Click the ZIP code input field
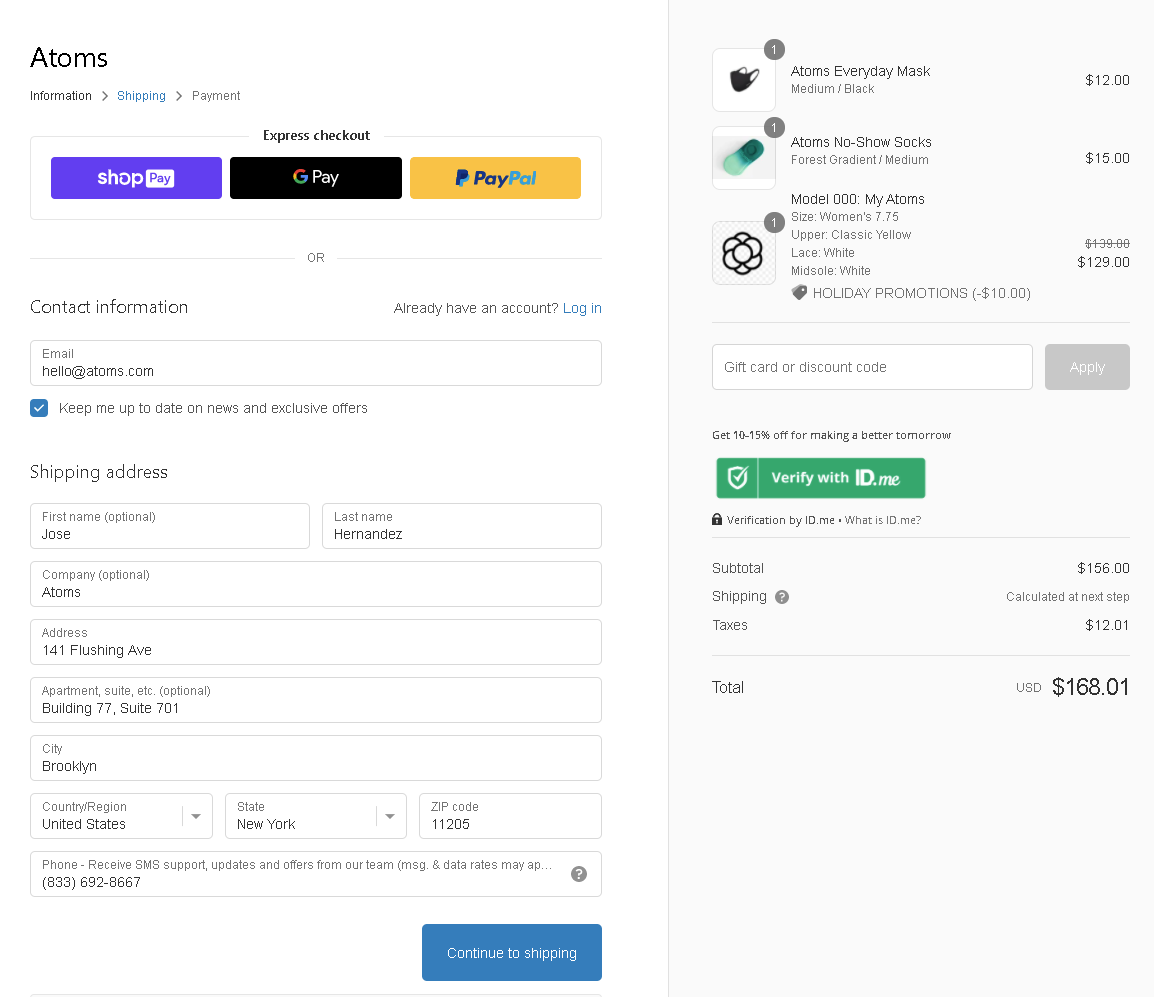The height and width of the screenshot is (997, 1154). coord(511,816)
